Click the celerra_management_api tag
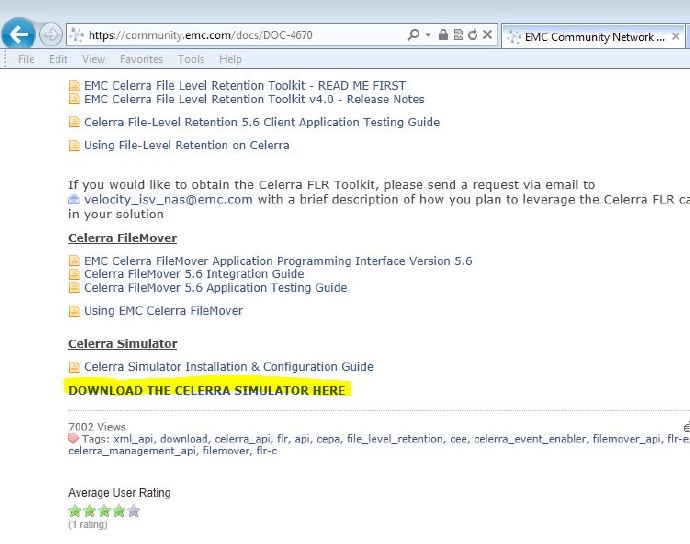690x544 pixels. coord(132,451)
